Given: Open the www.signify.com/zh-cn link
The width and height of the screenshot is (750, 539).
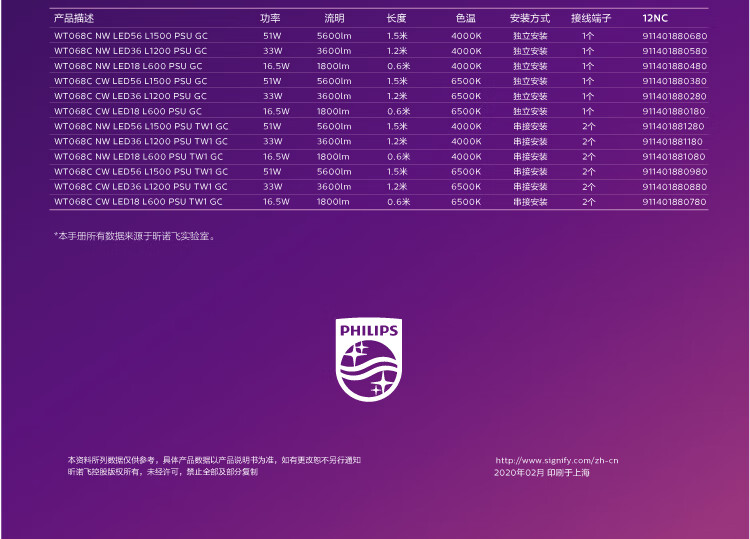Looking at the screenshot, I should coord(557,460).
